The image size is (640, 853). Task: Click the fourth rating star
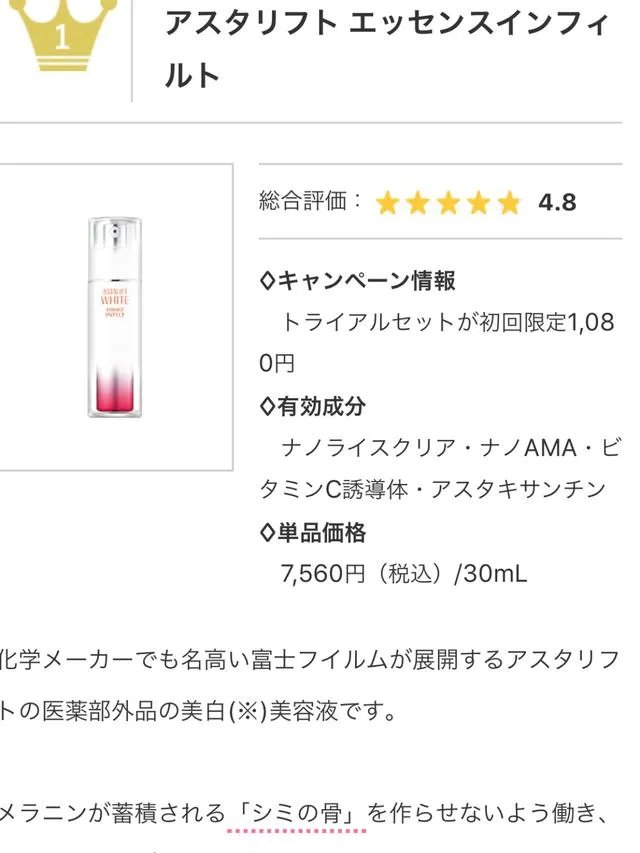pos(479,204)
